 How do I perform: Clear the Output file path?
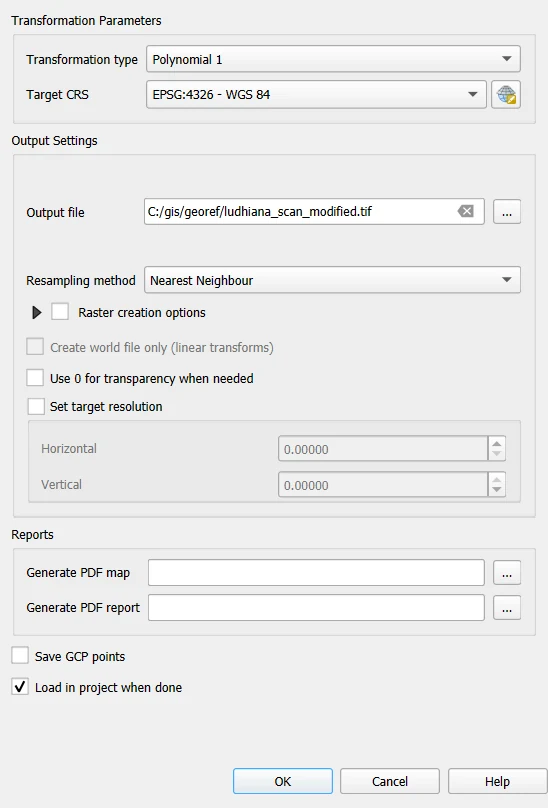[x=466, y=211]
